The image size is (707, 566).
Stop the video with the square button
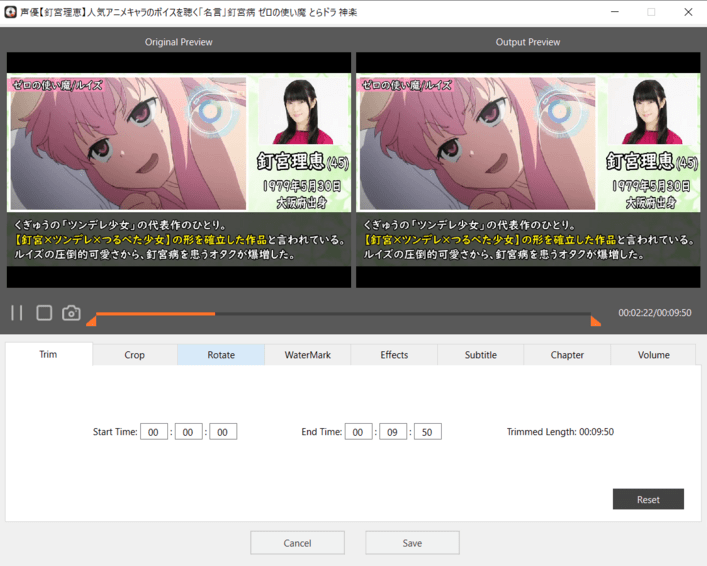point(44,313)
